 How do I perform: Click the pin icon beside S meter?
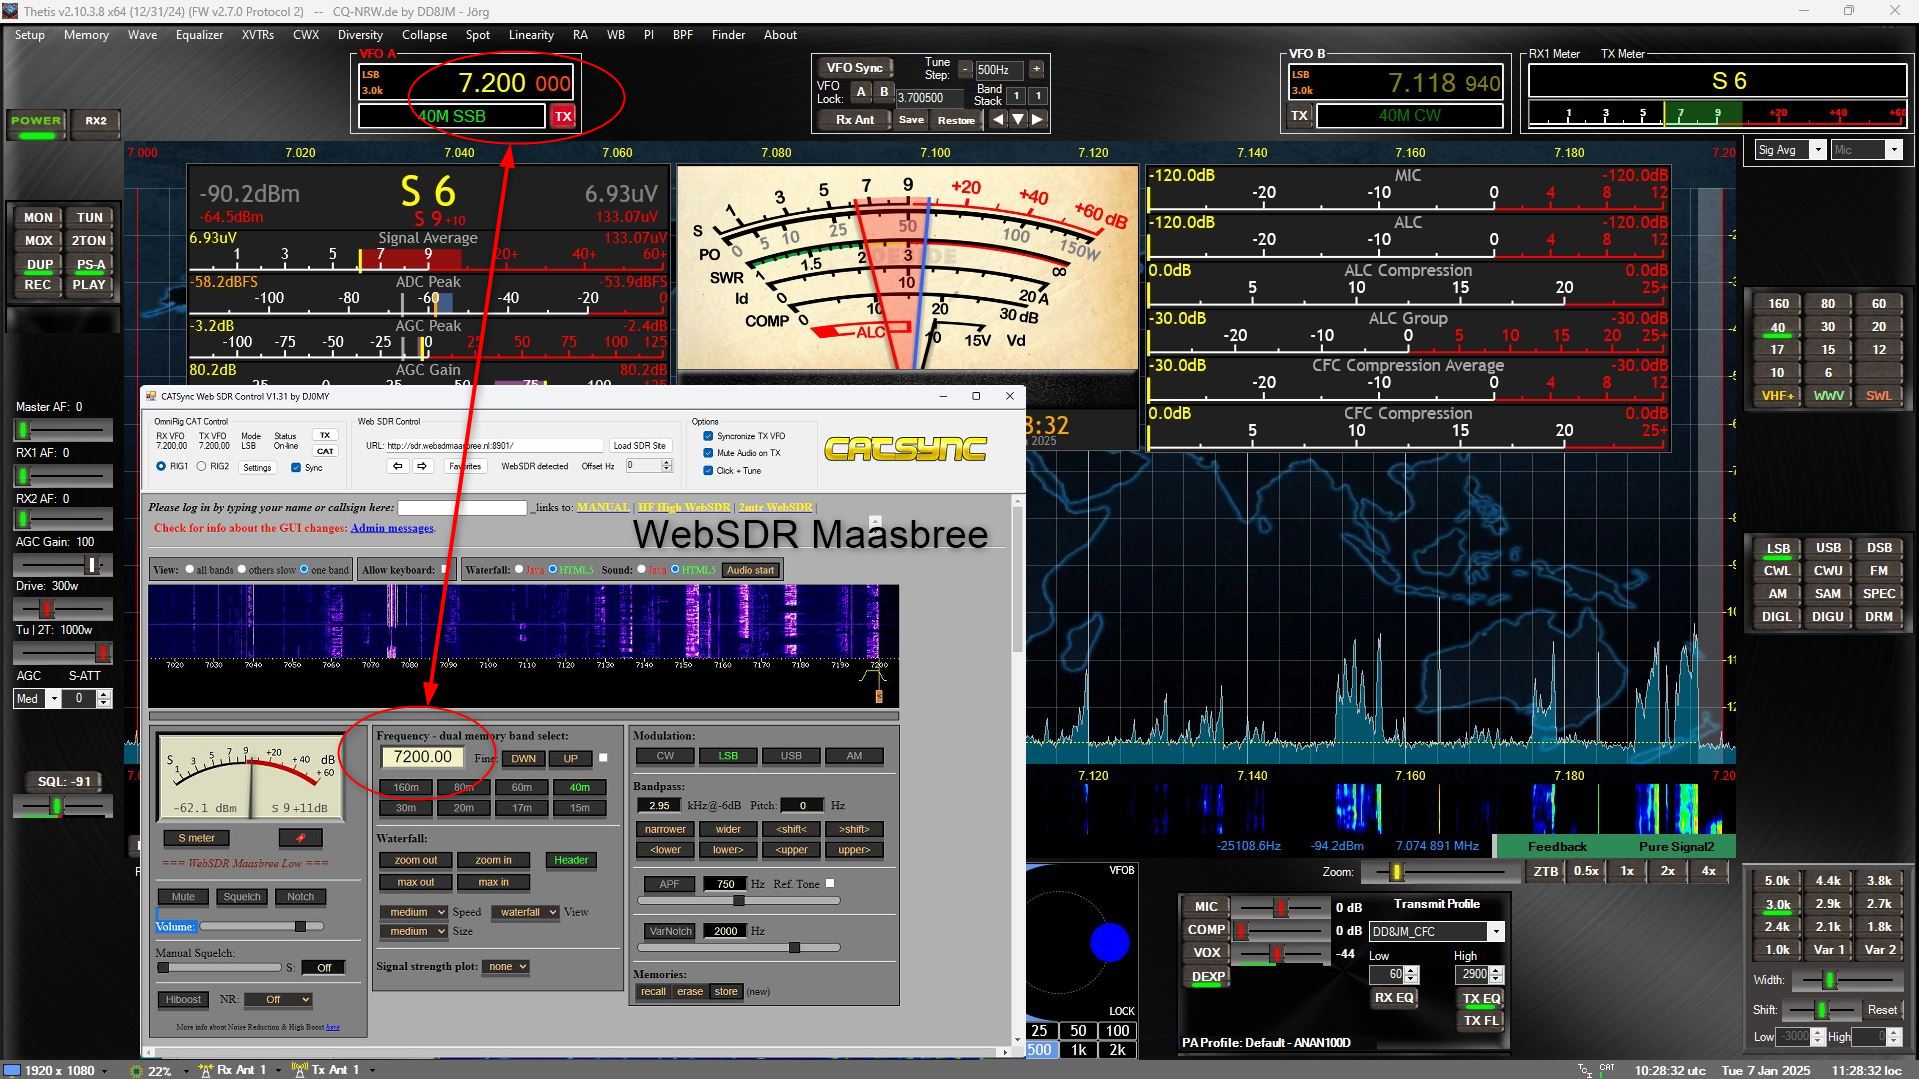pos(300,838)
